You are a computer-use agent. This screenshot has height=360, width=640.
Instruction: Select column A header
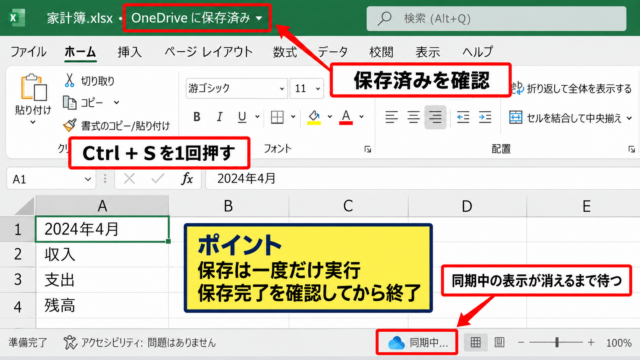102,206
